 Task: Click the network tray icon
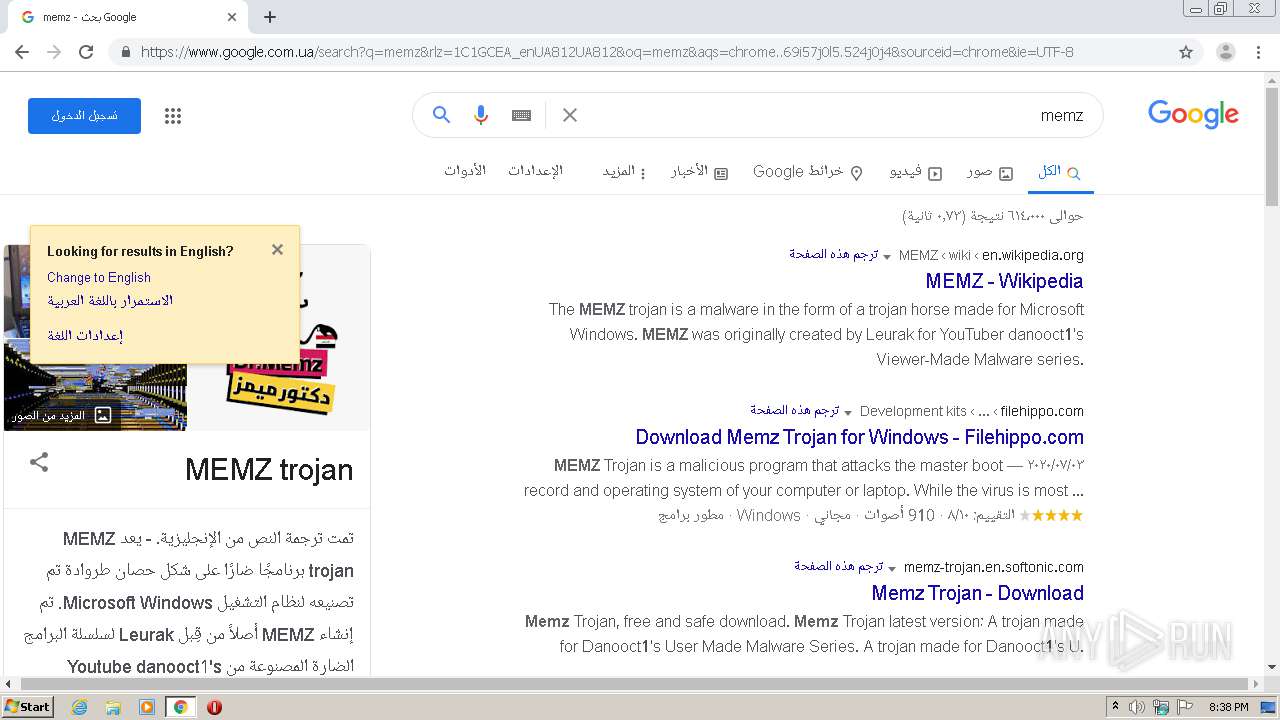click(x=1161, y=707)
